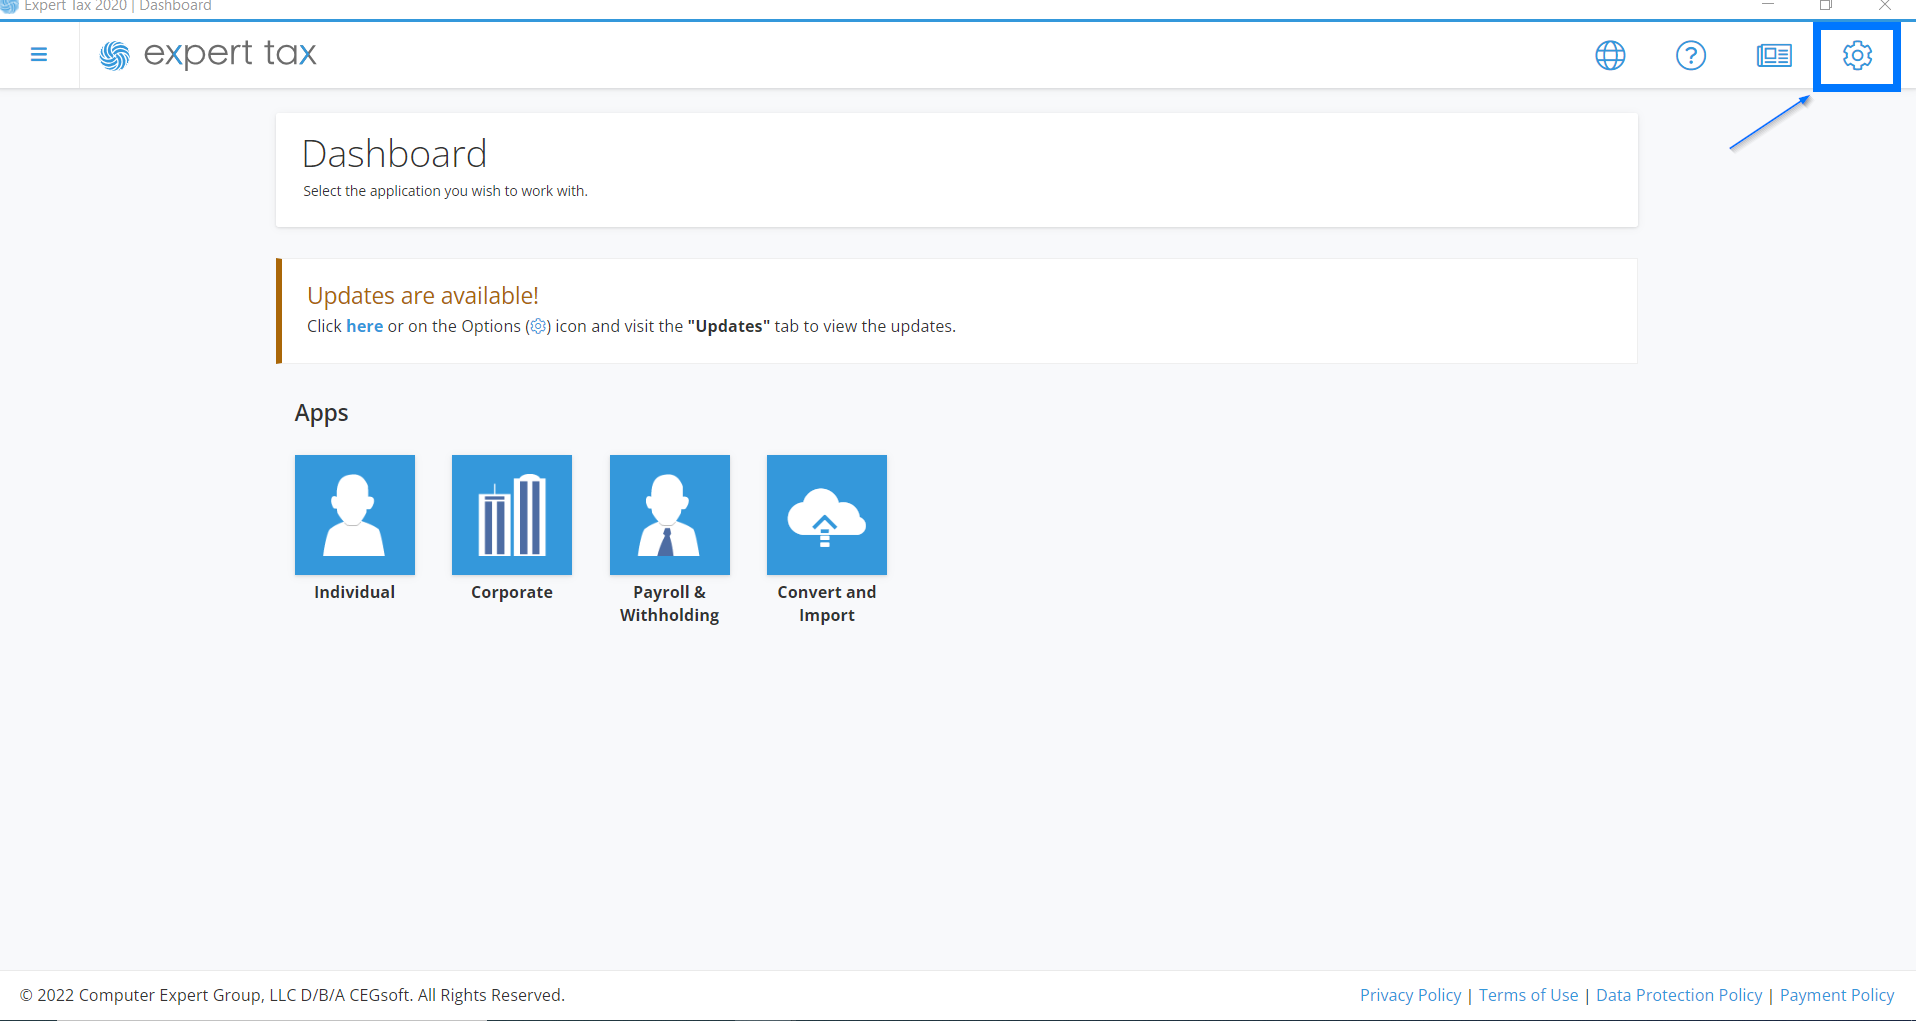Click the Individual label text
The height and width of the screenshot is (1021, 1916).
[355, 592]
